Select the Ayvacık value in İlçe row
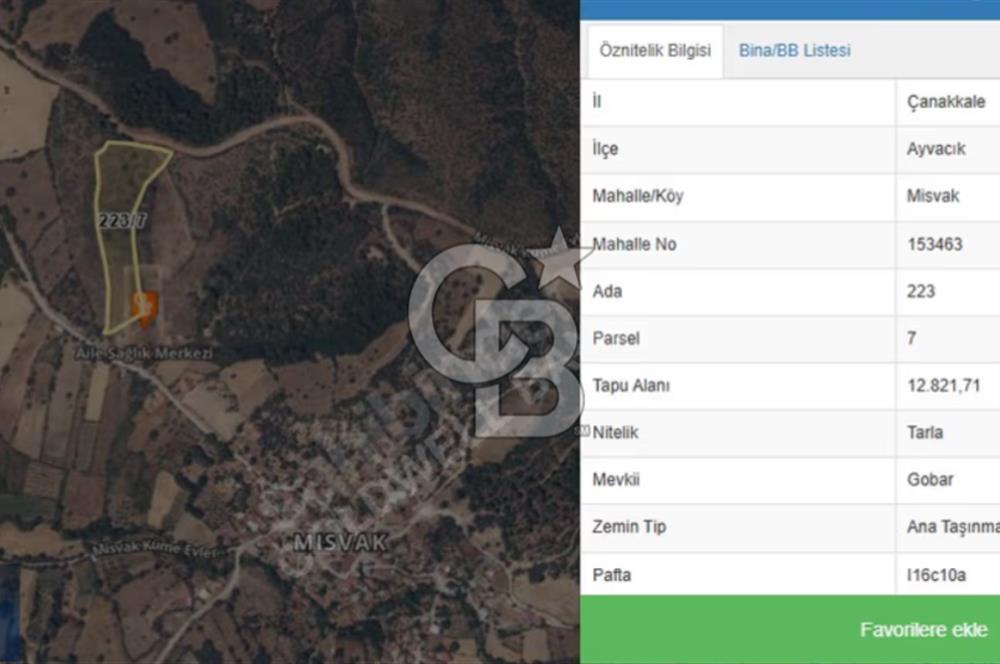 936,149
